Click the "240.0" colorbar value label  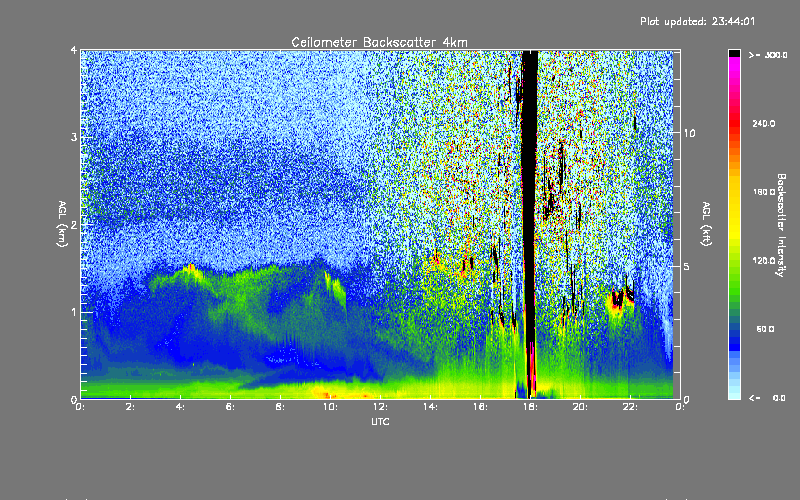[x=764, y=123]
